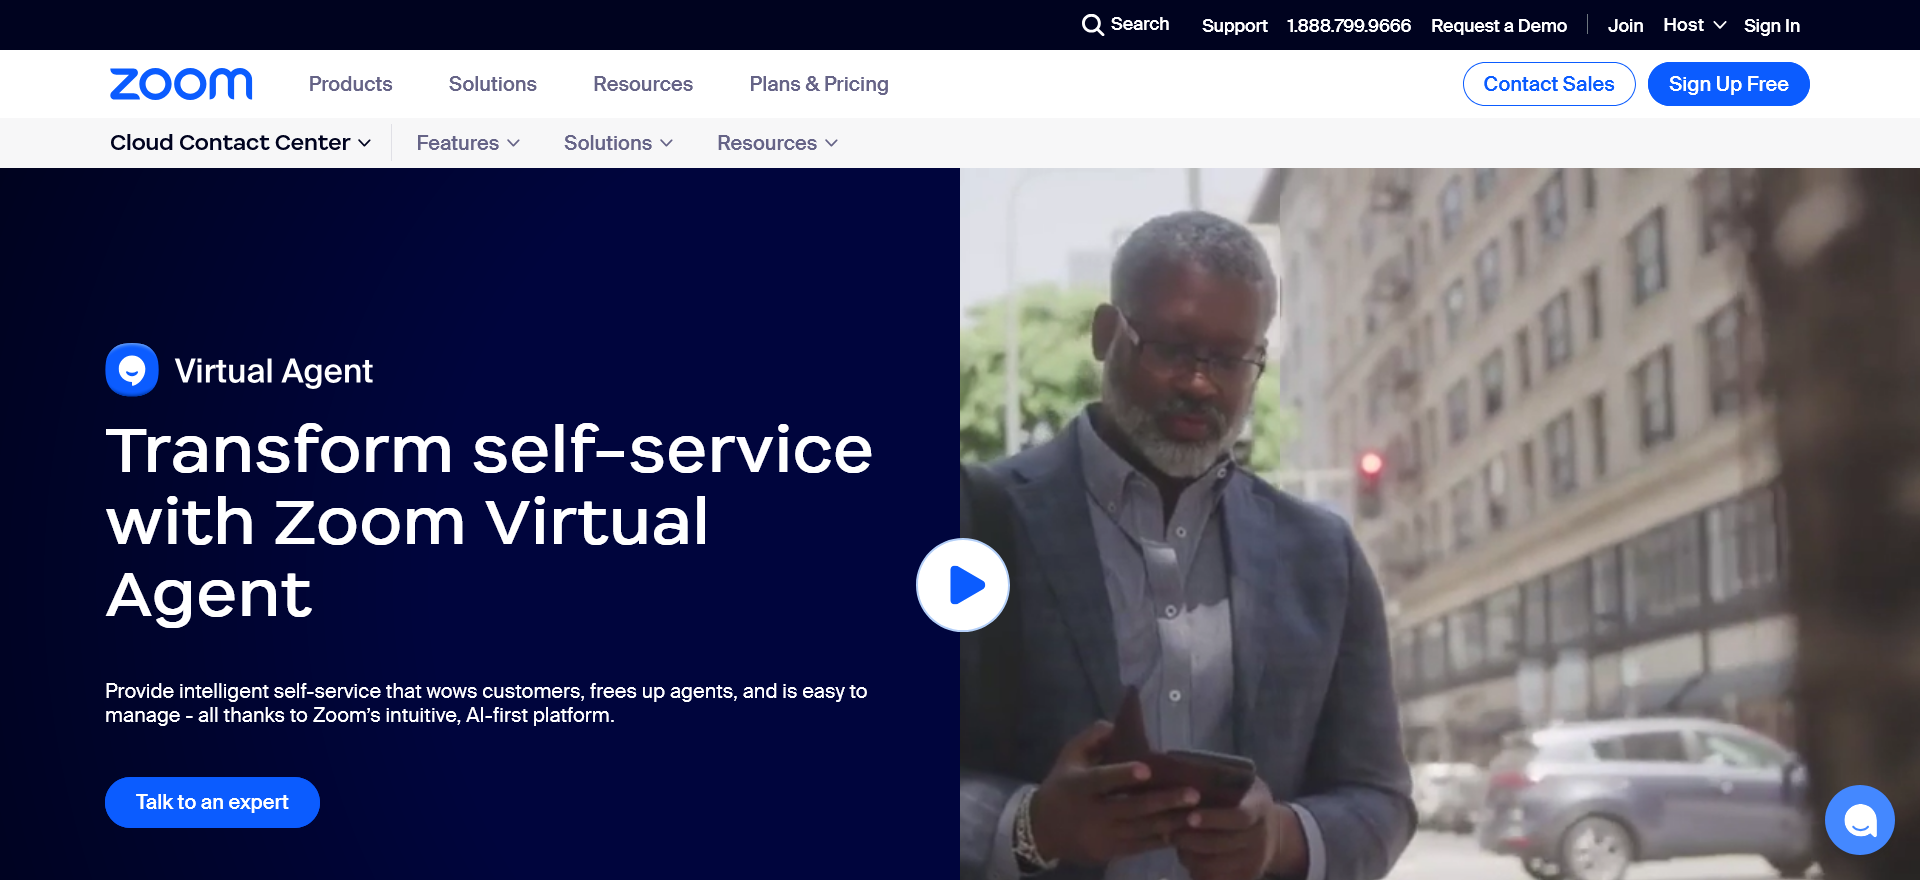Open the Features dropdown

click(468, 143)
